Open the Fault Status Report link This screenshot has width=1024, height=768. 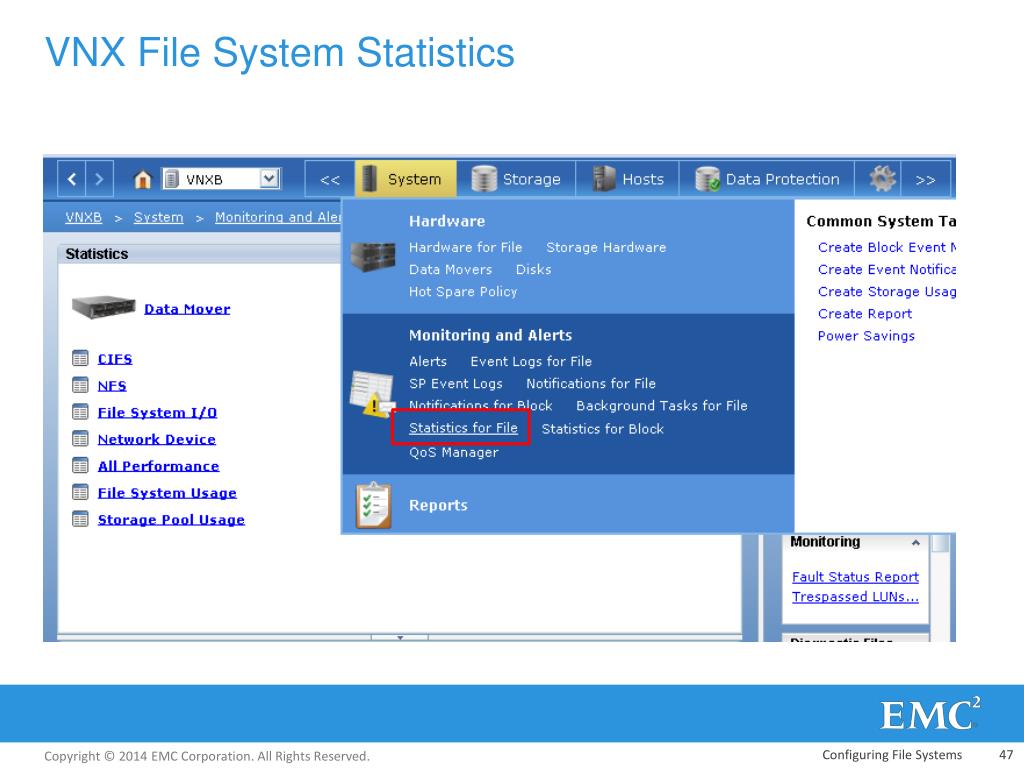(x=856, y=577)
